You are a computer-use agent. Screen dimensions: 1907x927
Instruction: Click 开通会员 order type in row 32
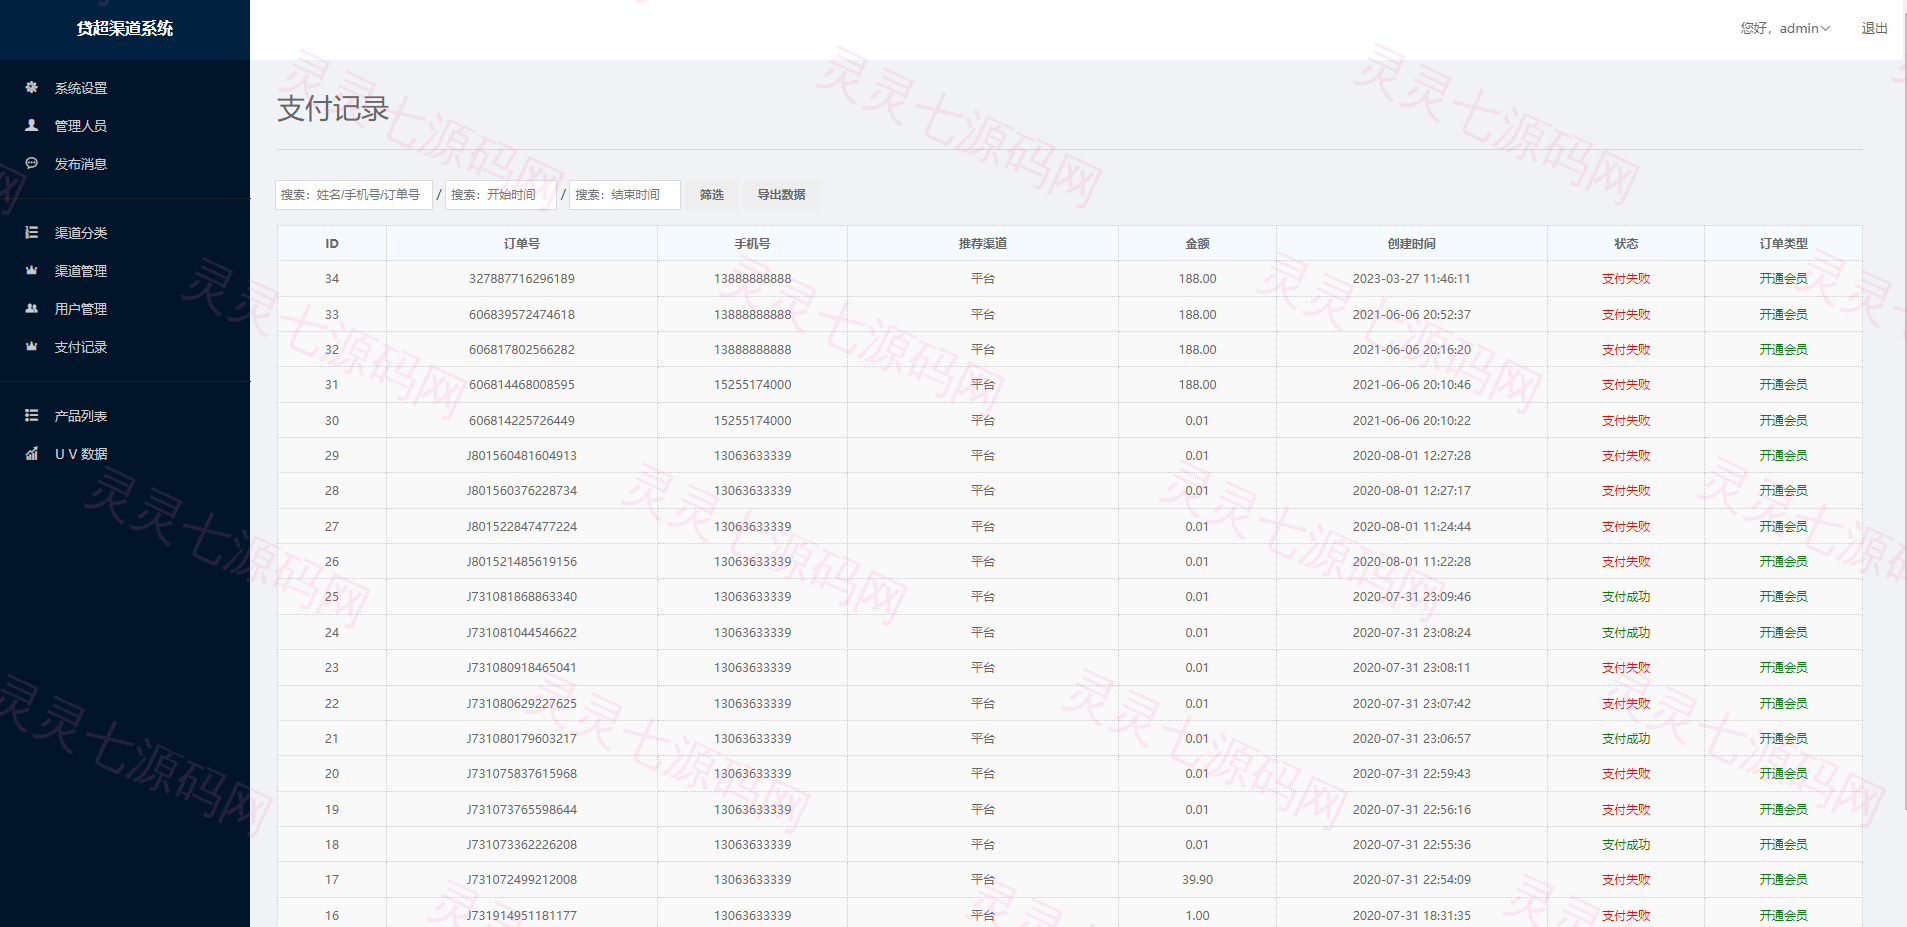tap(1783, 350)
